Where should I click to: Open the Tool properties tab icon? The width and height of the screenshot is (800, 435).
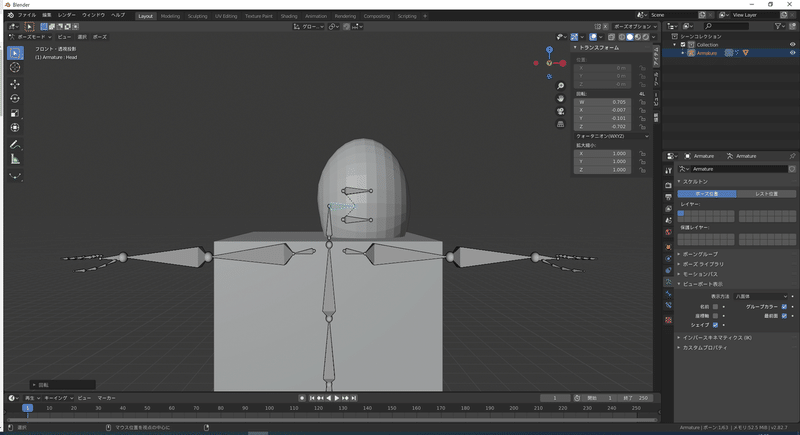pos(668,171)
